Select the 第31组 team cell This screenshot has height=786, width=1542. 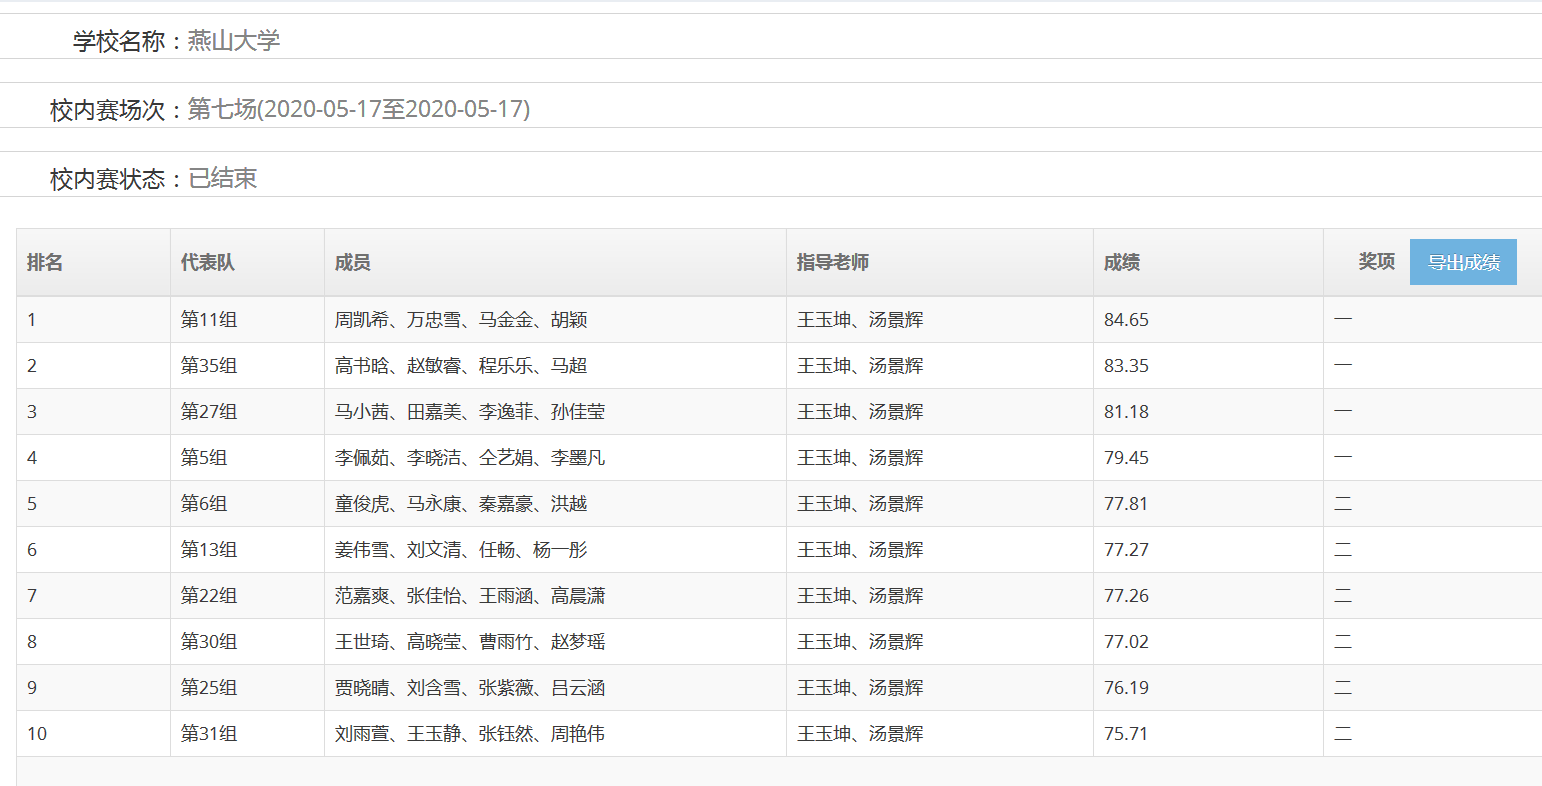pyautogui.click(x=208, y=734)
